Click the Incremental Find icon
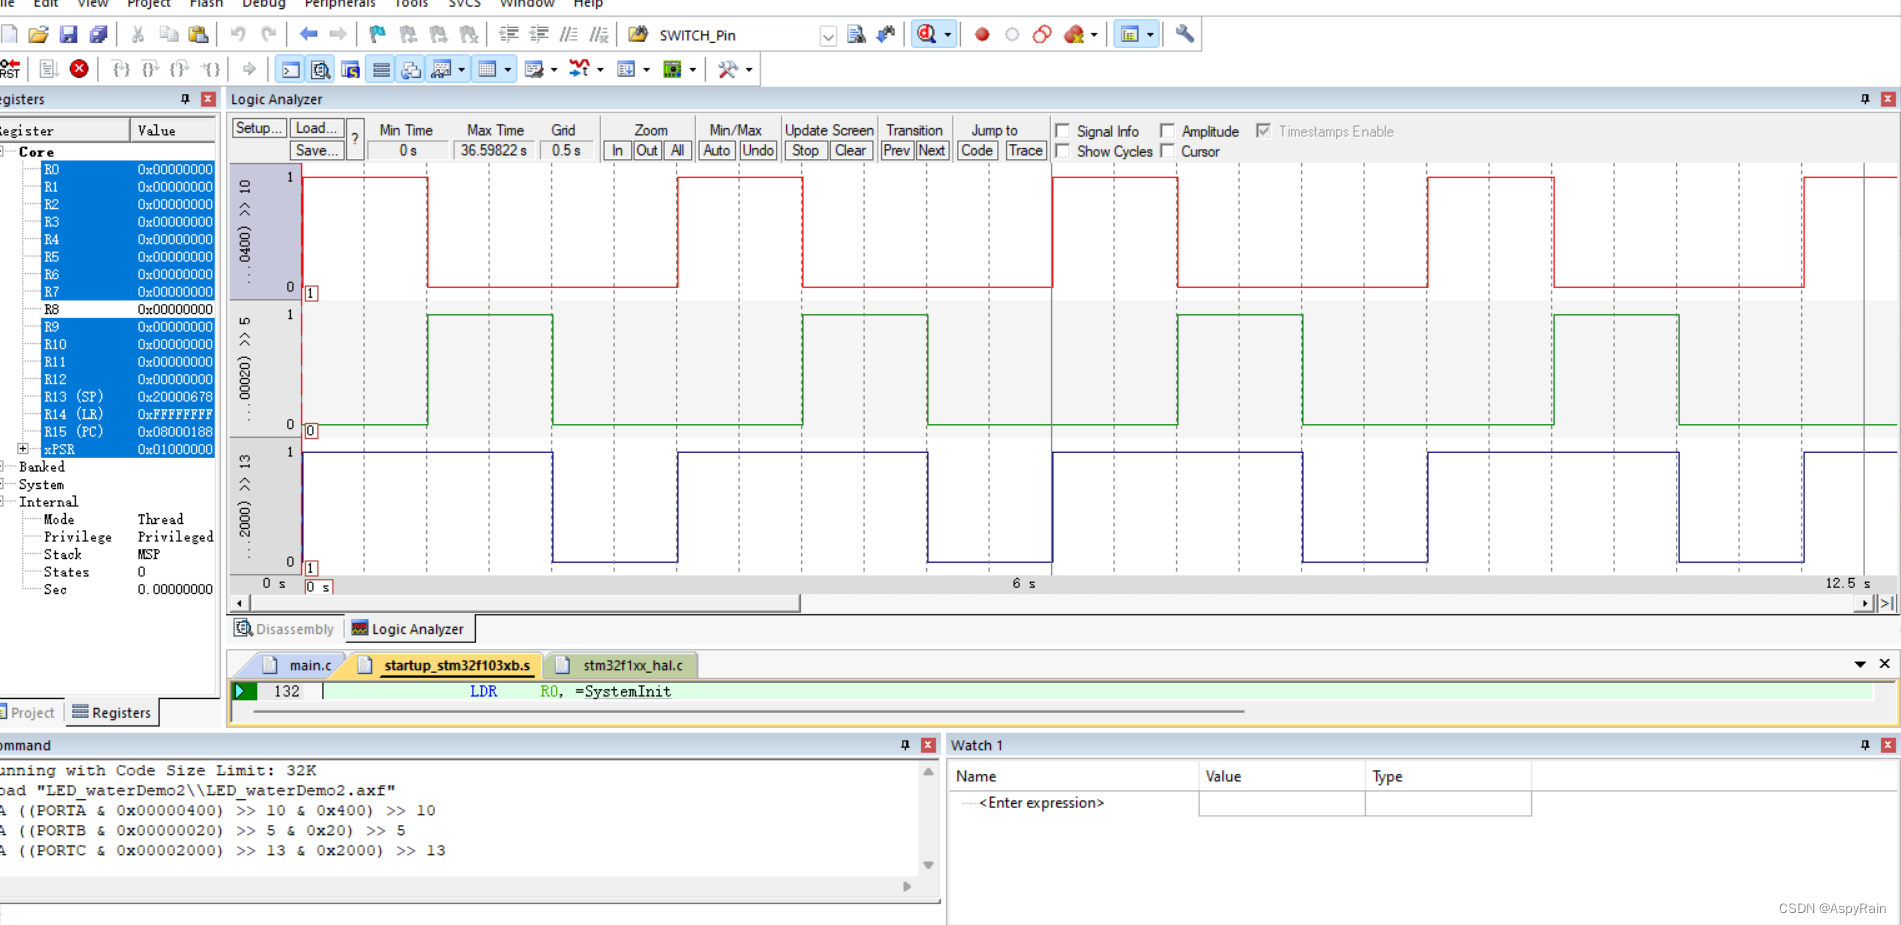The image size is (1901, 925). click(x=886, y=35)
